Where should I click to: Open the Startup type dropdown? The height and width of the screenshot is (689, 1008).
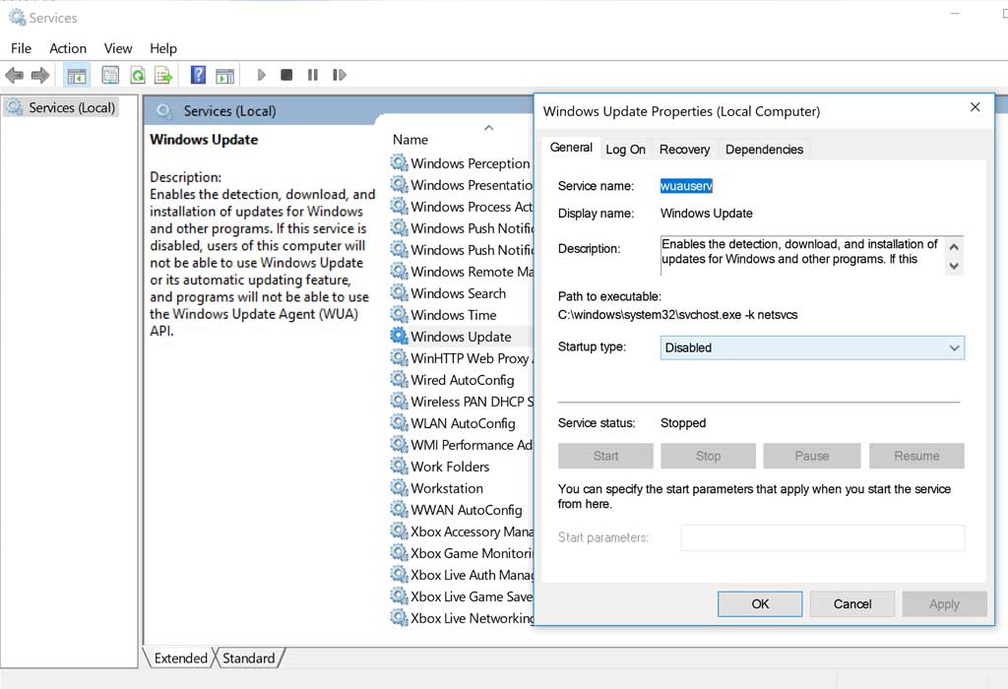812,348
